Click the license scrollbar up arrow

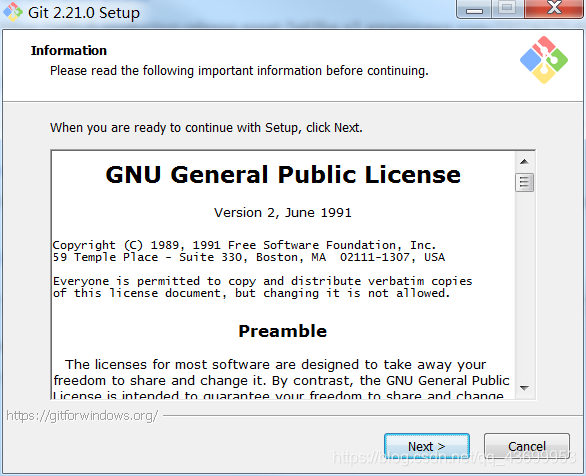(x=524, y=161)
